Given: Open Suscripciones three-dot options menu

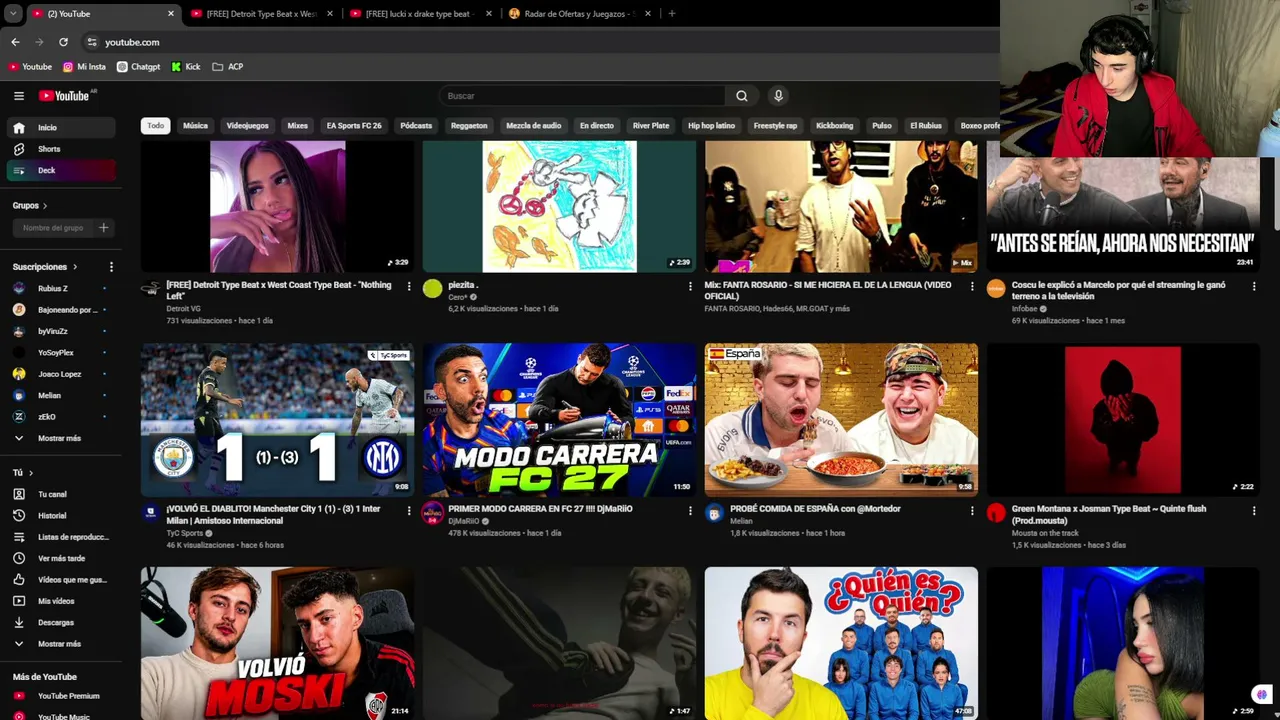Looking at the screenshot, I should 111,267.
